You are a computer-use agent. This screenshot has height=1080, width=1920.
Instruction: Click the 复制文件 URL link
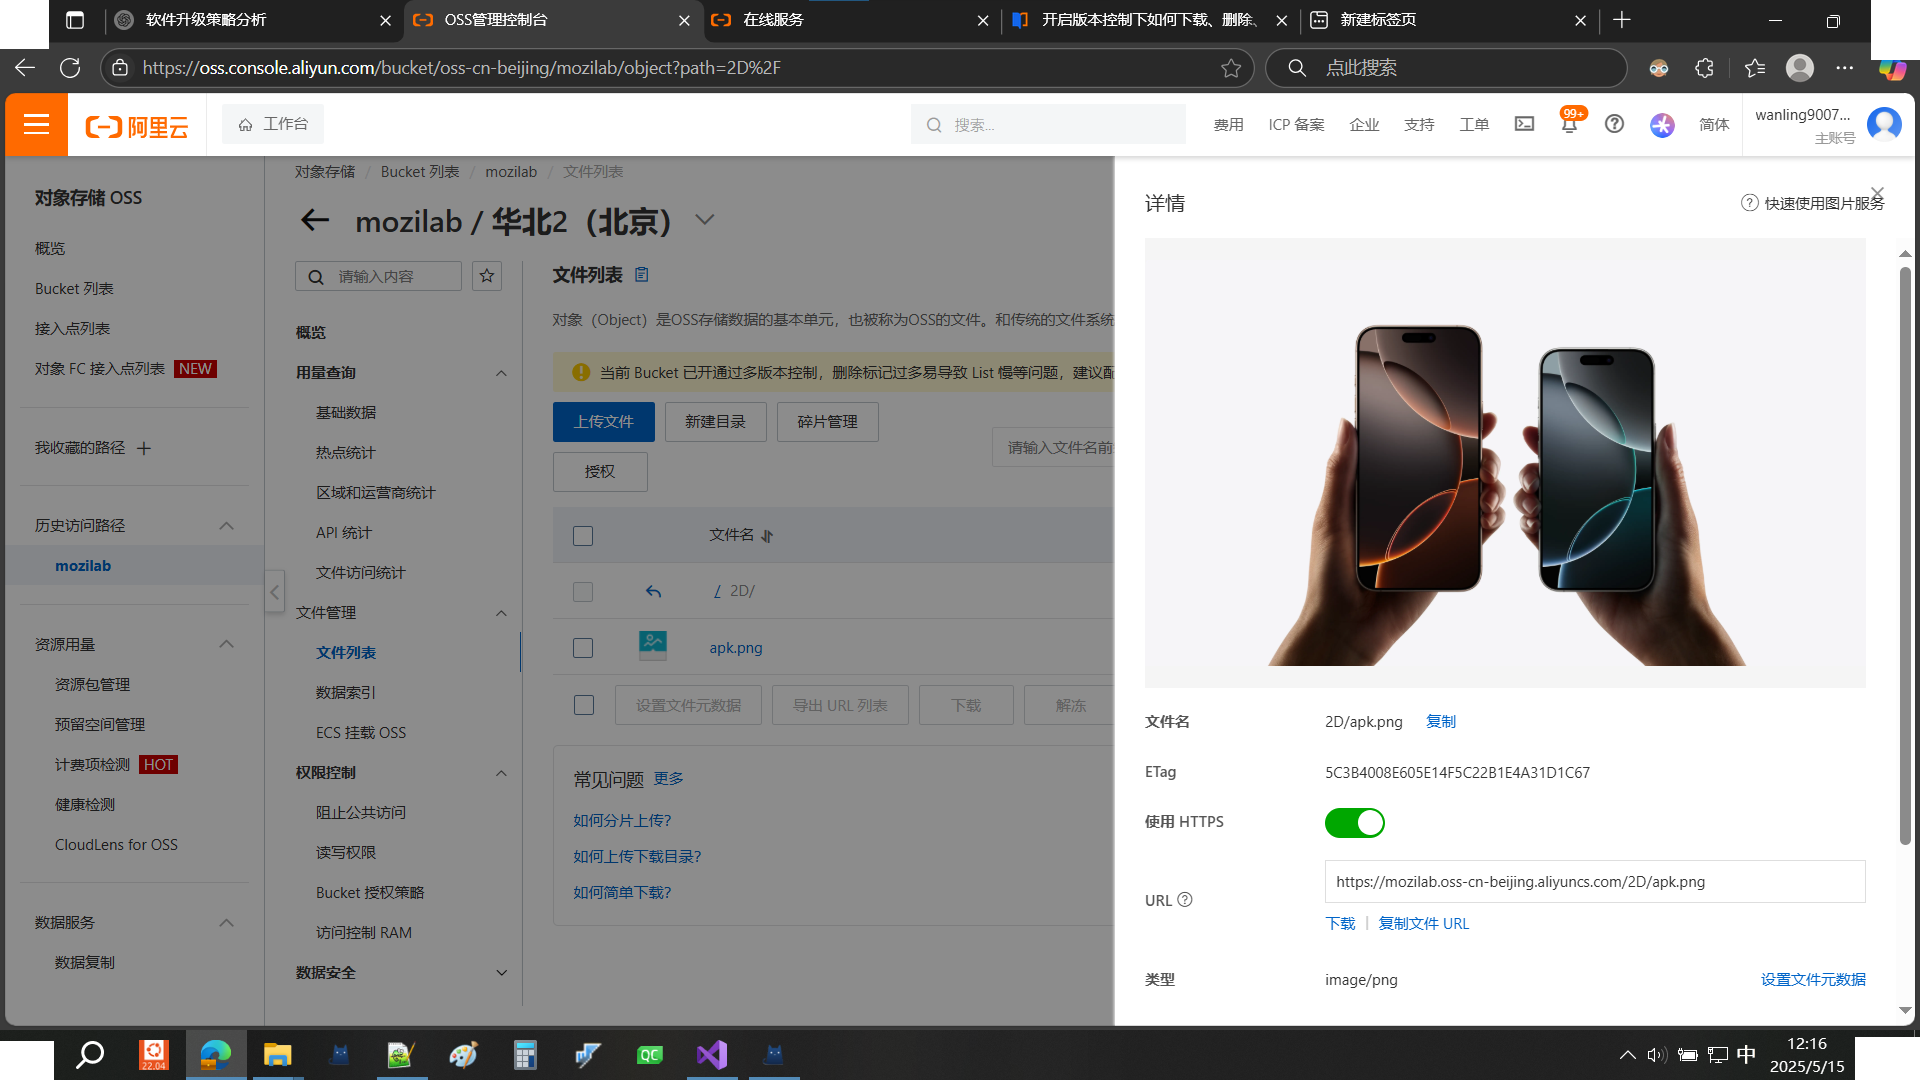coord(1424,923)
